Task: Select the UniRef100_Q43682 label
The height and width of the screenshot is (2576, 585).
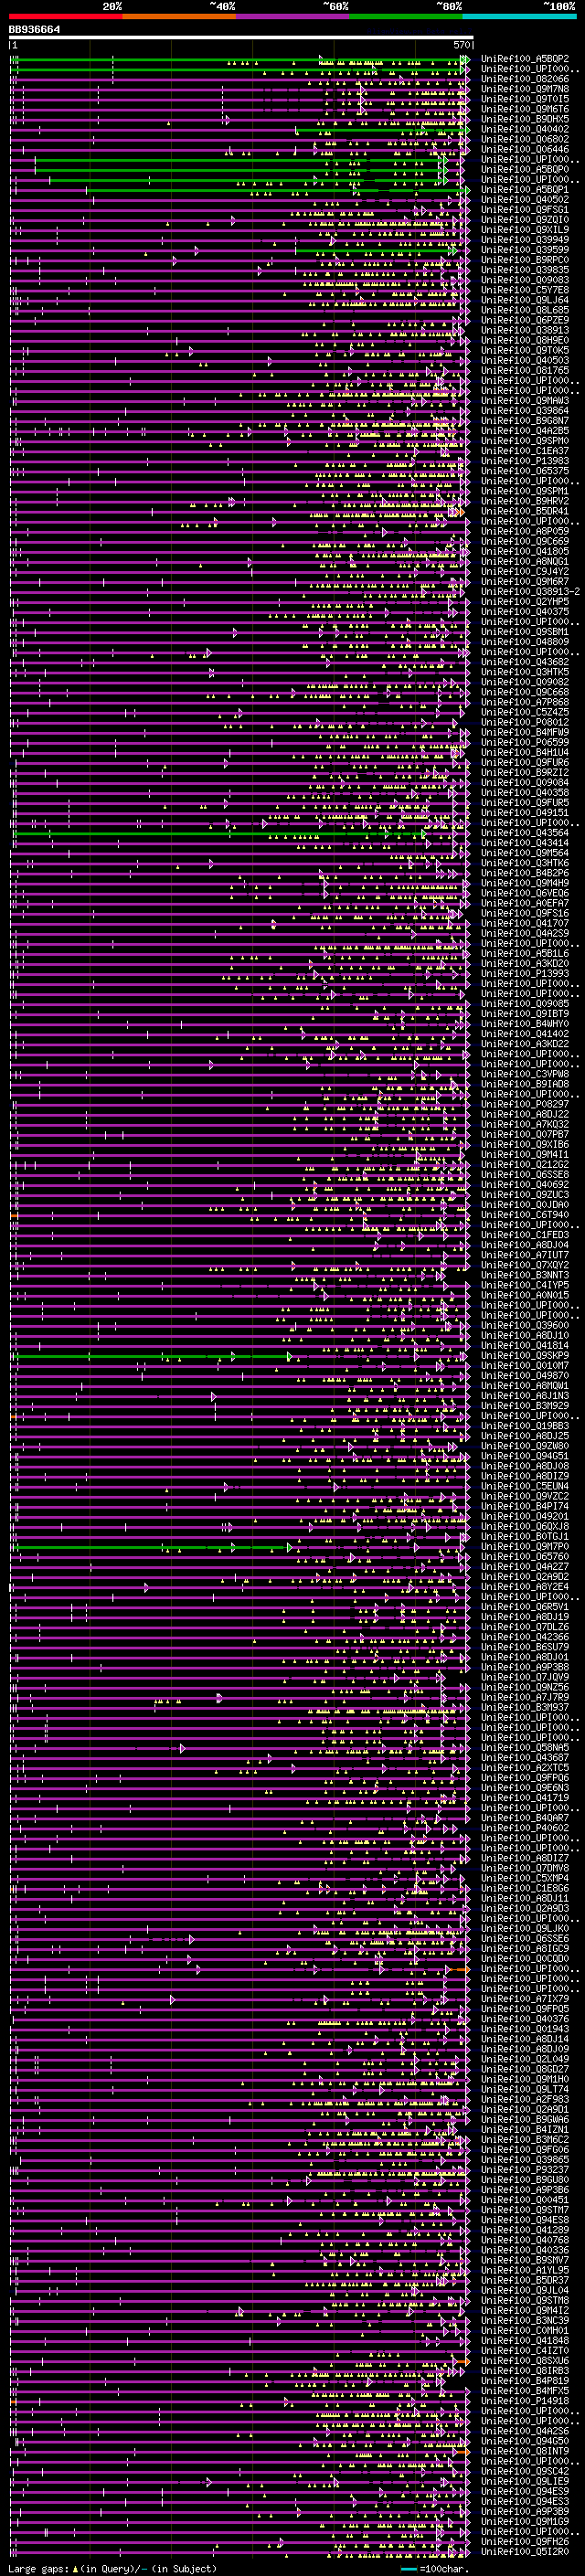Action: (x=525, y=662)
